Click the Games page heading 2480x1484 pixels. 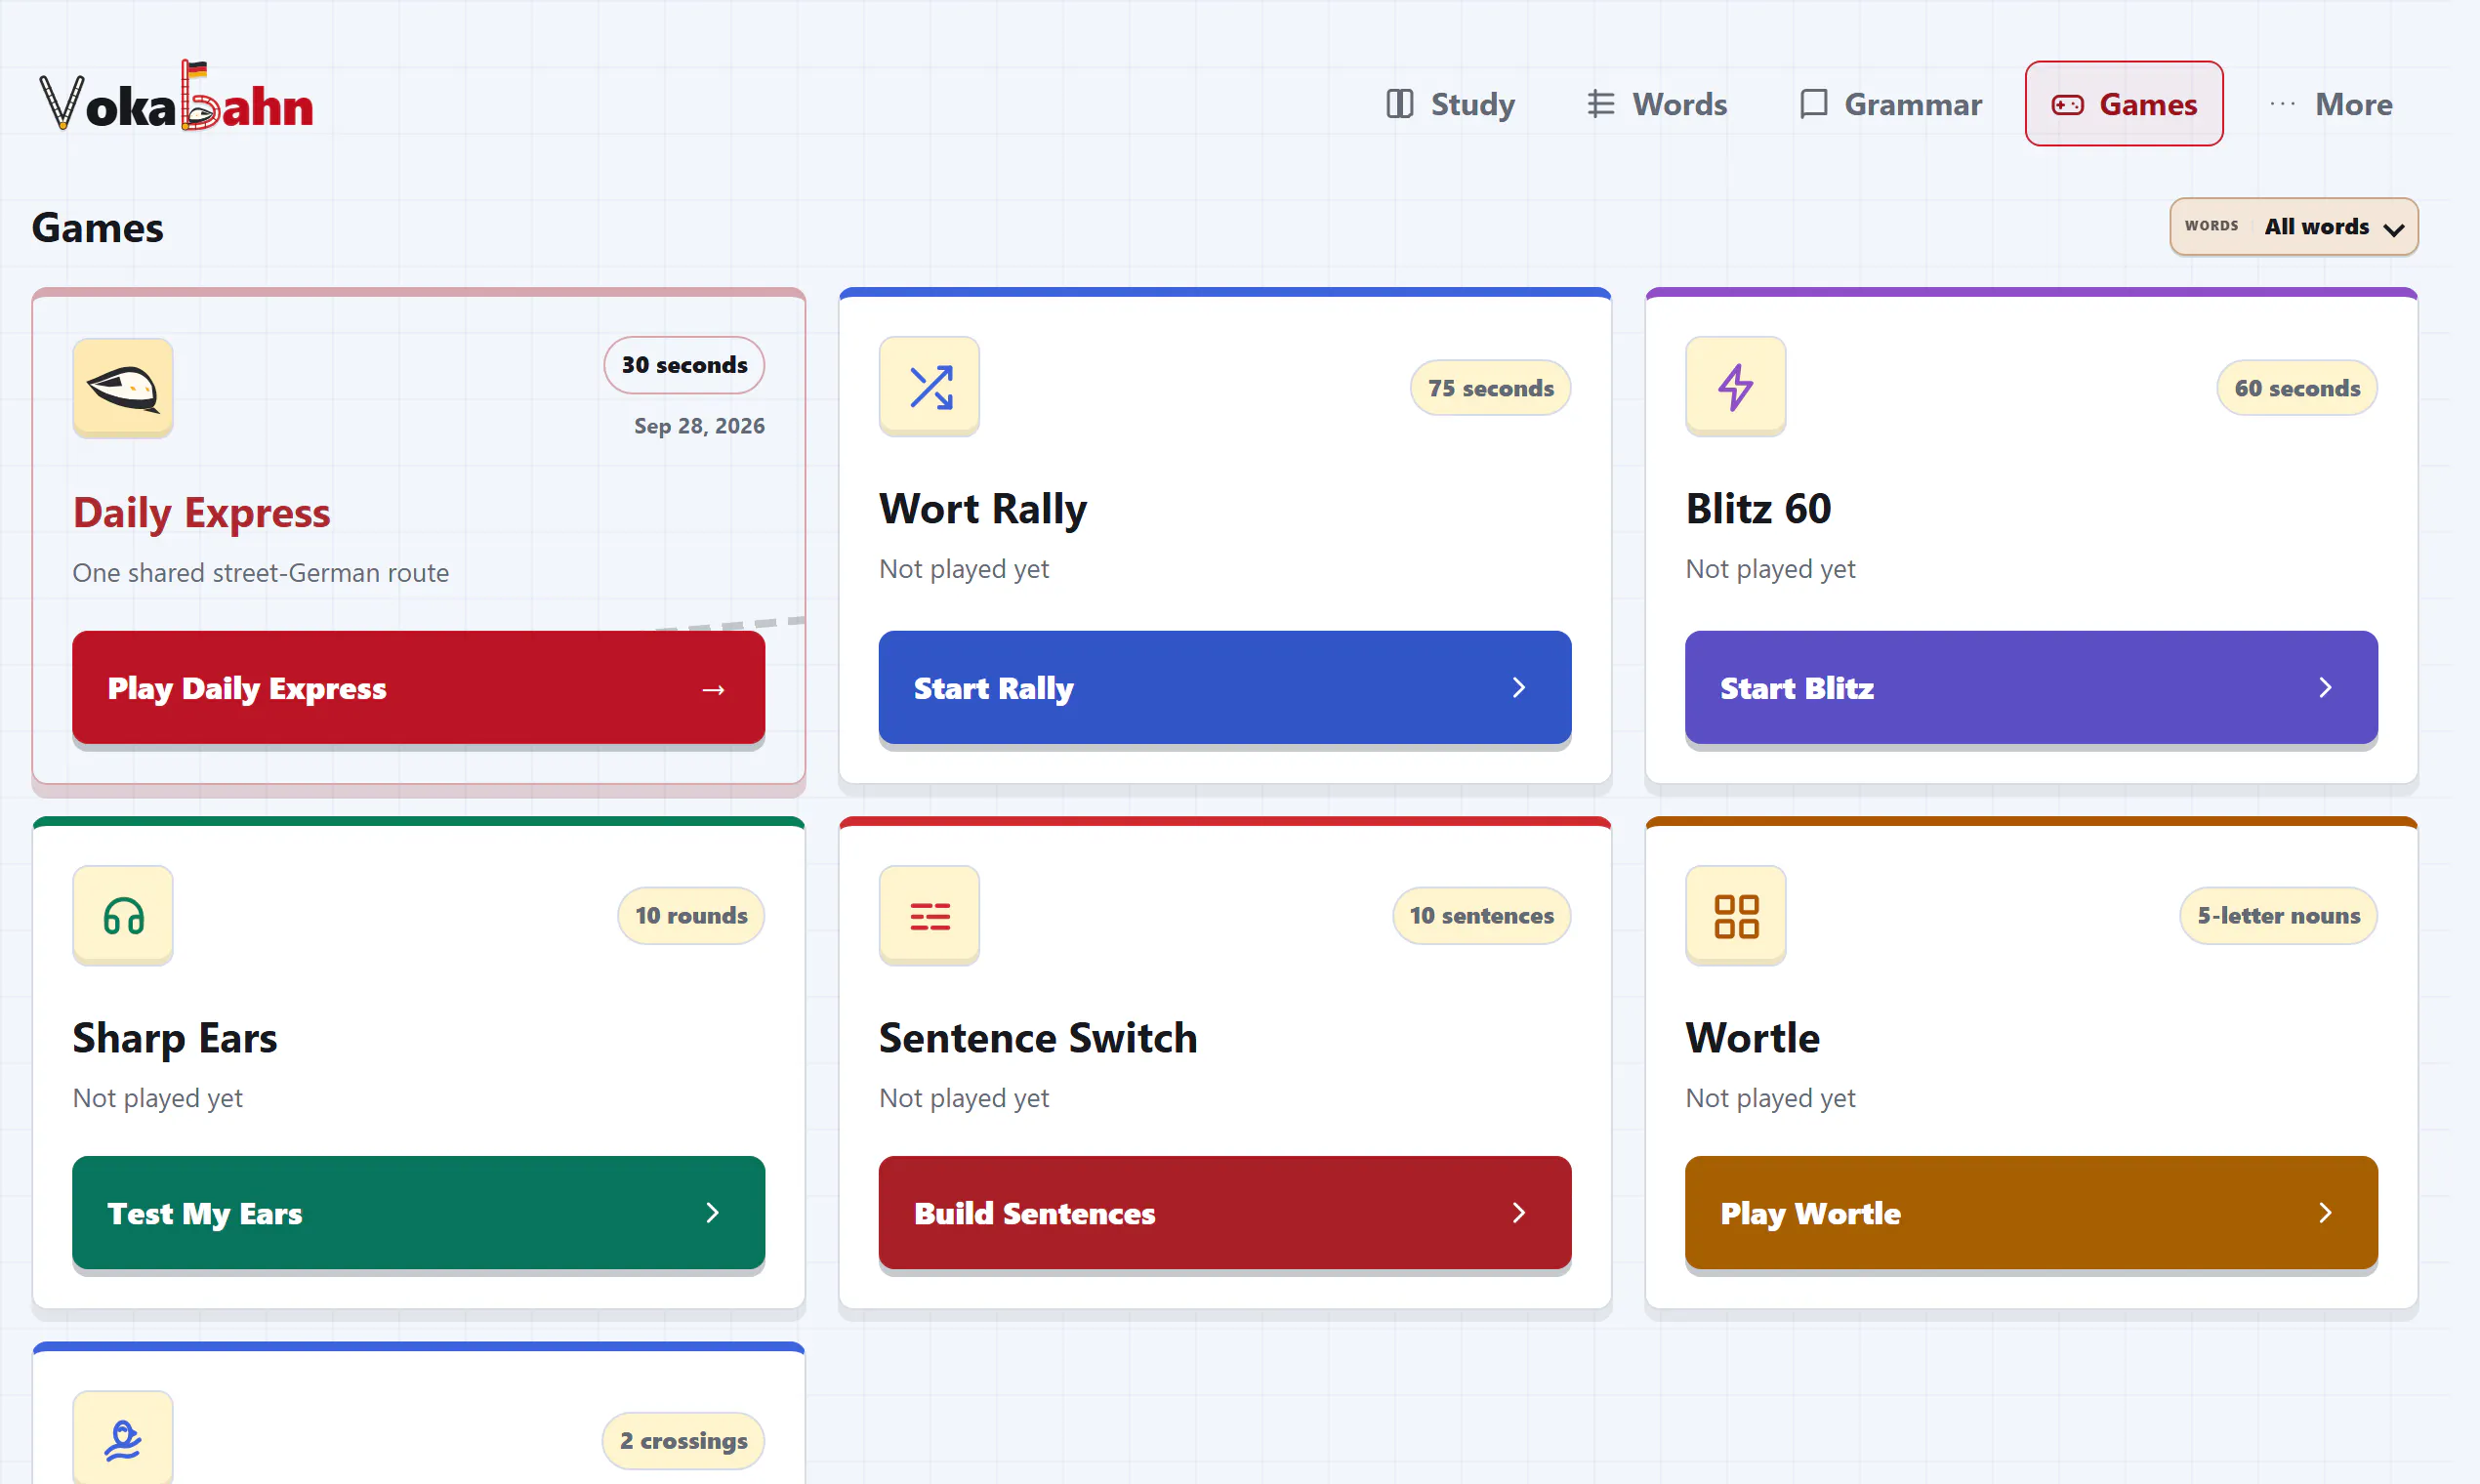97,228
